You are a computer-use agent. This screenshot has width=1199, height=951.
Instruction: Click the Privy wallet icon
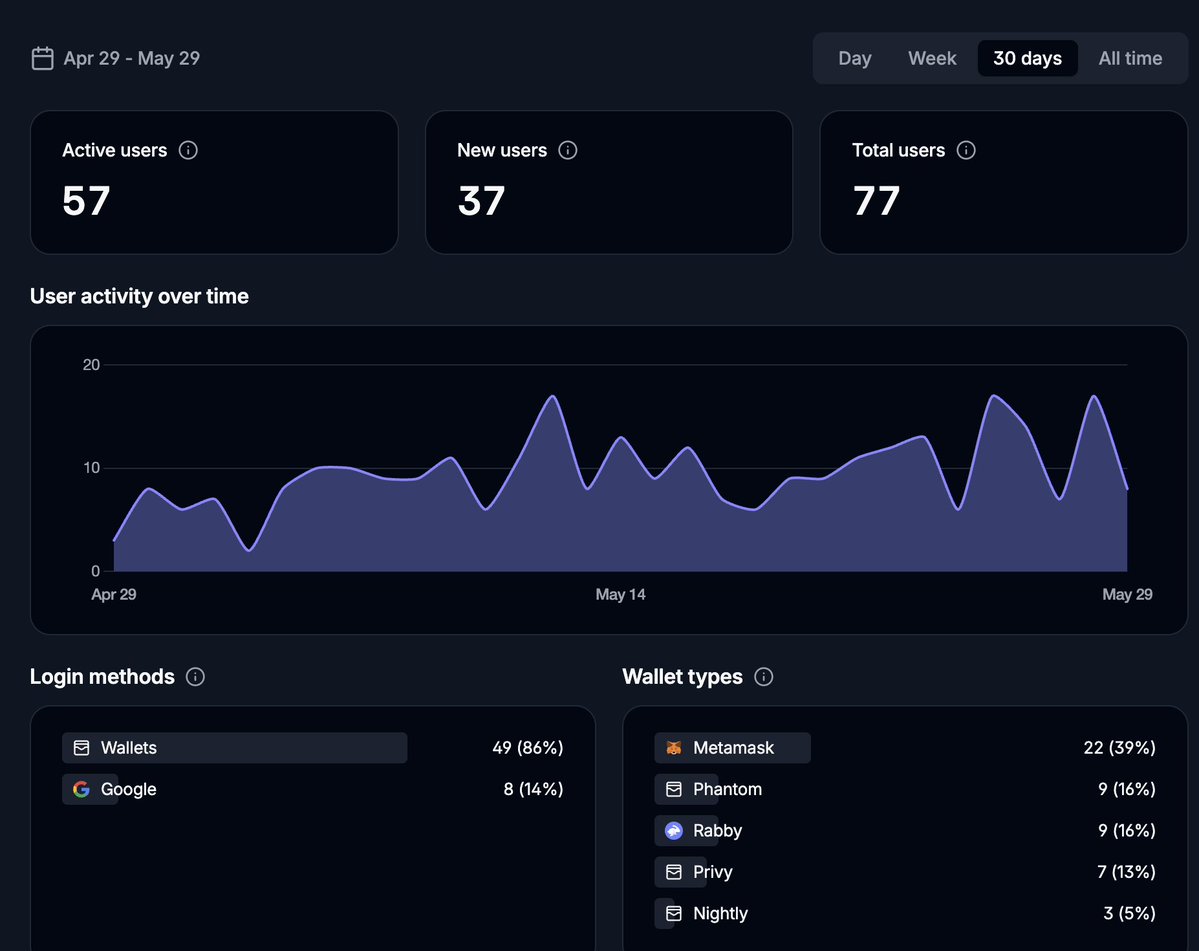tap(674, 871)
